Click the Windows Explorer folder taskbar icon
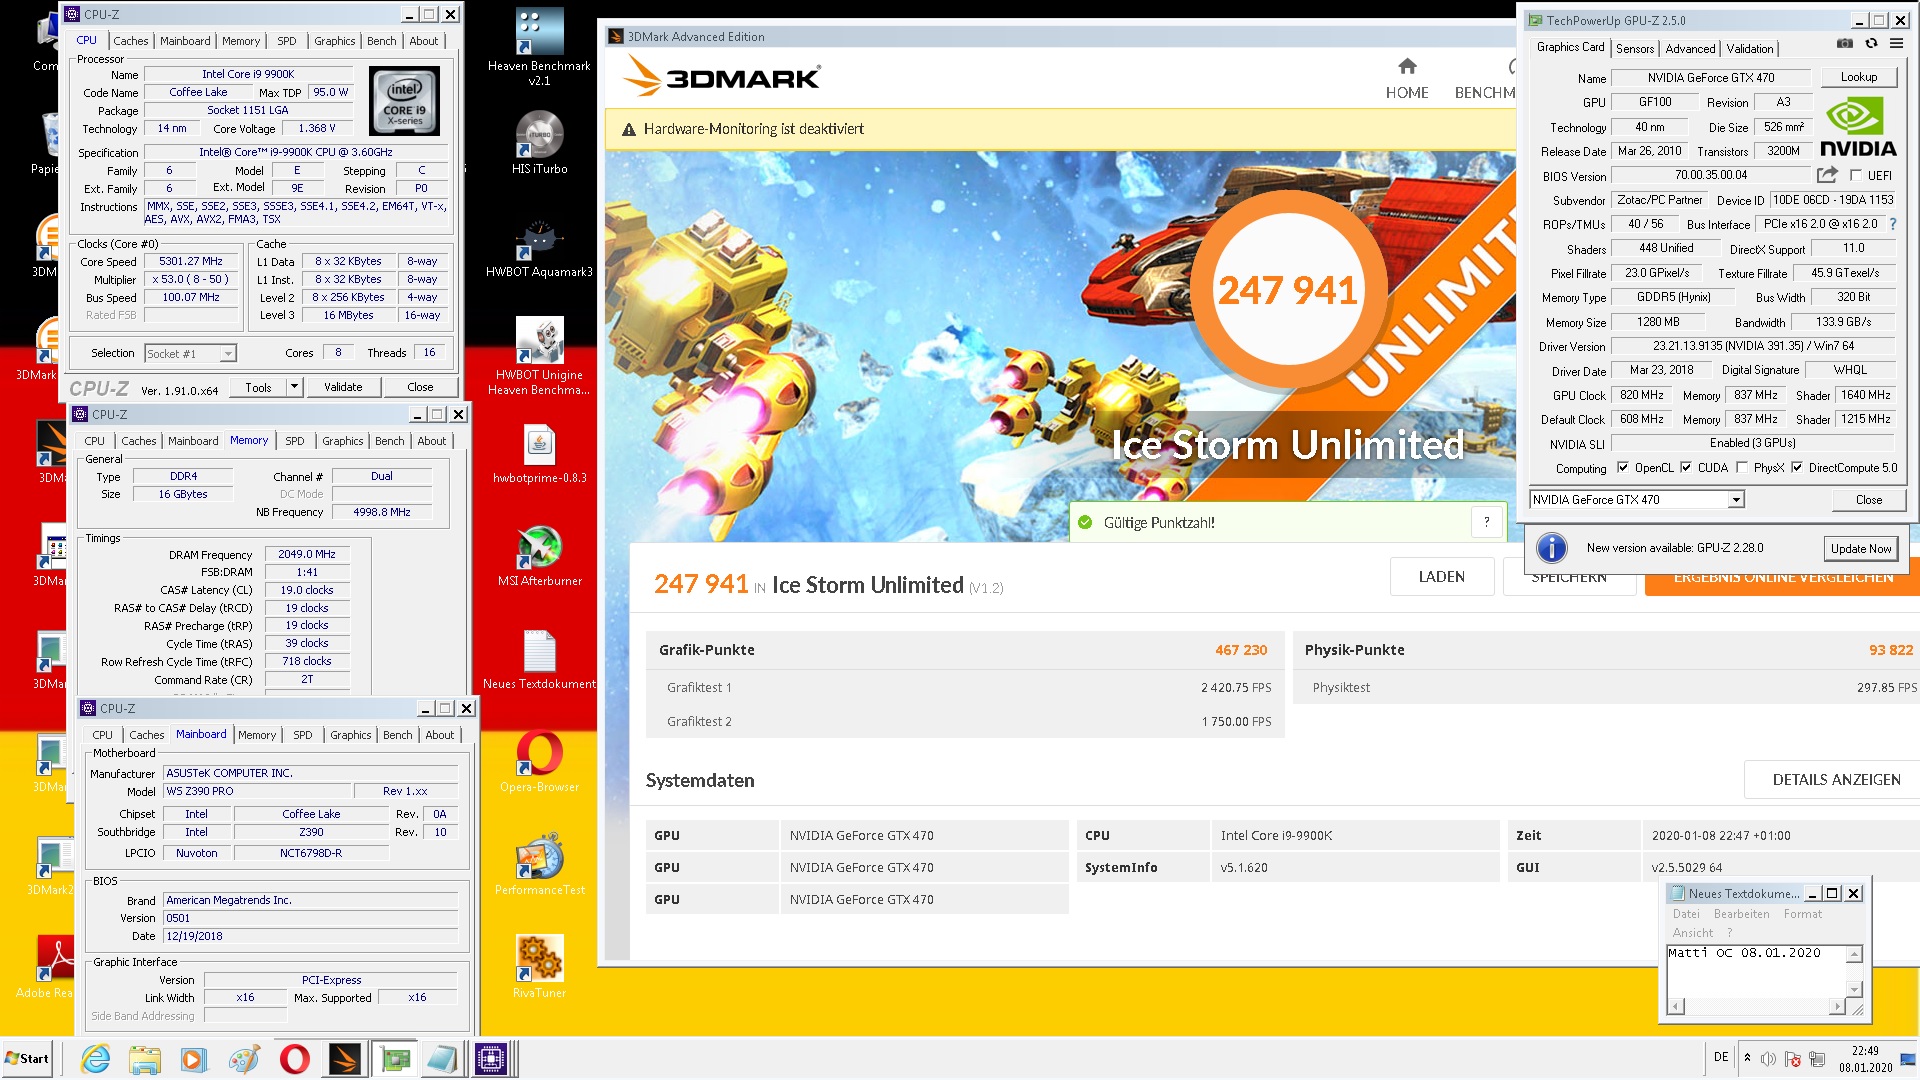Viewport: 1920px width, 1080px height. pyautogui.click(x=145, y=1058)
